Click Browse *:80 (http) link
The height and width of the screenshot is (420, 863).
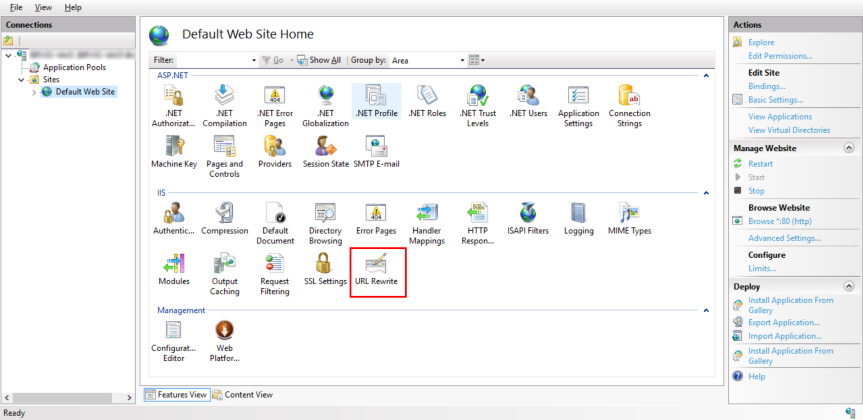[x=780, y=221]
